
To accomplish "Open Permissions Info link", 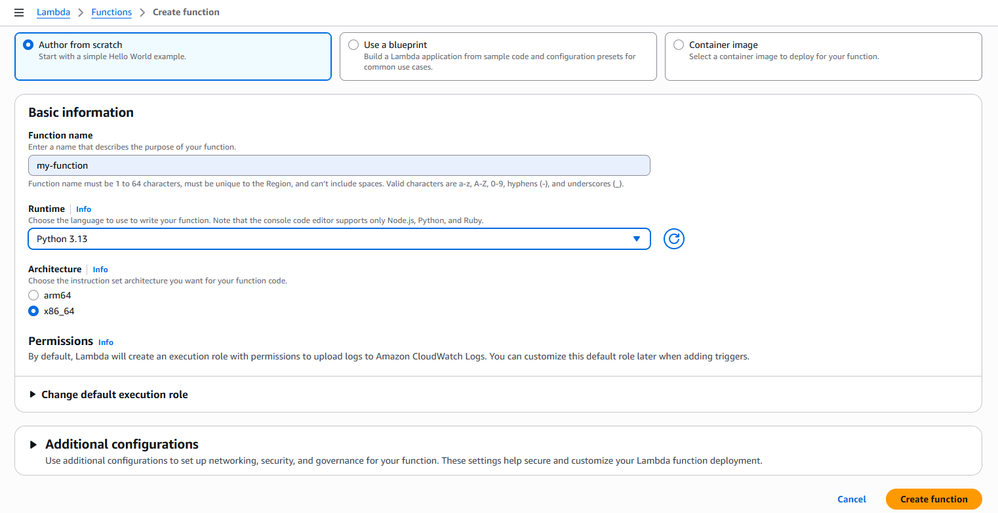I will [106, 342].
